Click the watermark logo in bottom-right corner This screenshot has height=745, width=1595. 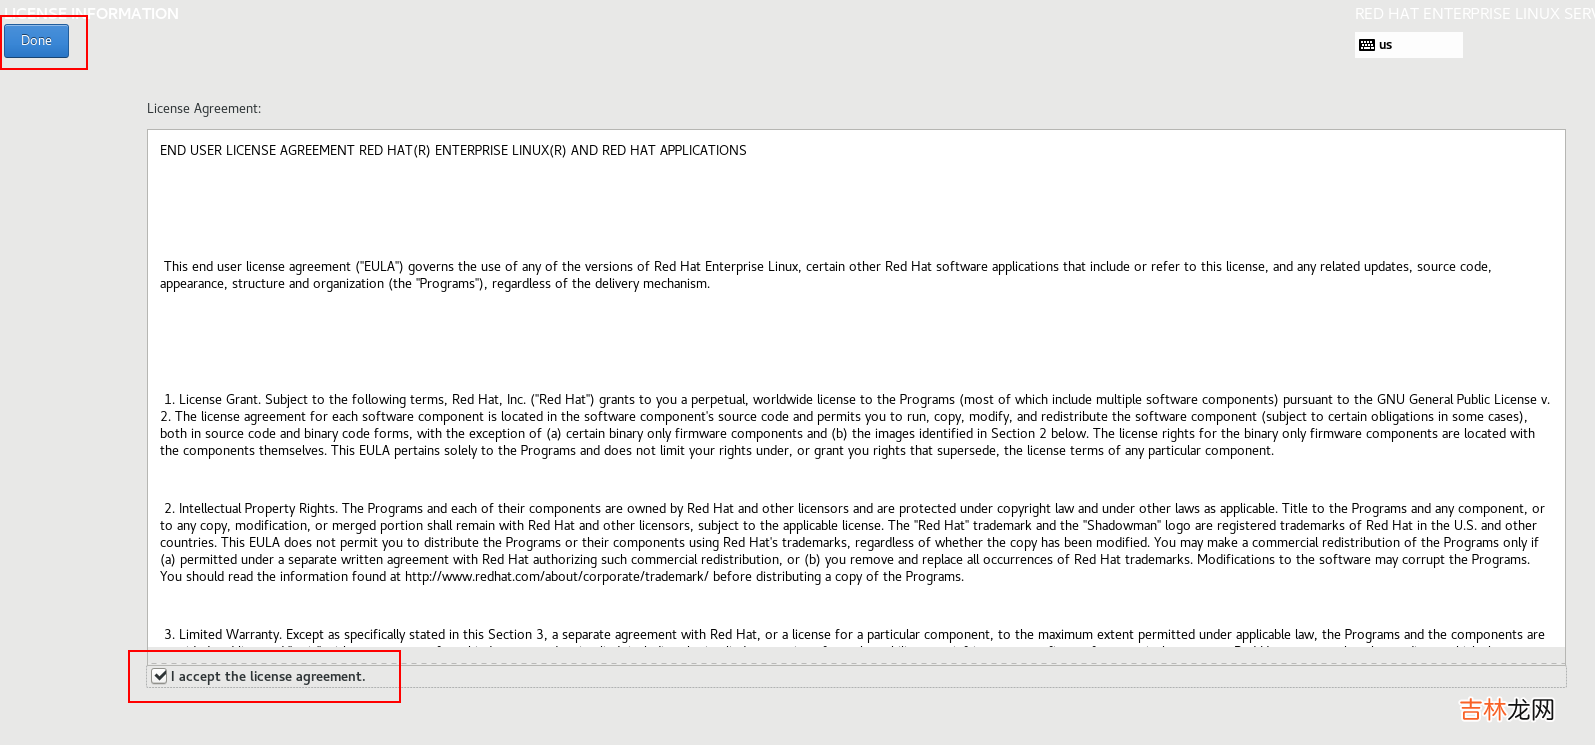point(1507,710)
